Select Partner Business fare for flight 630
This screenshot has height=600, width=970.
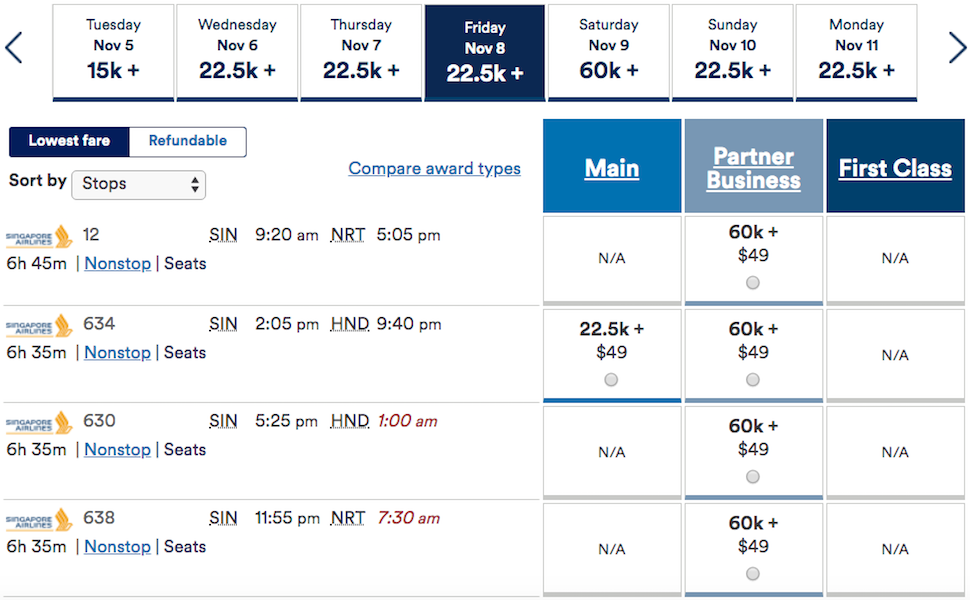coord(753,476)
